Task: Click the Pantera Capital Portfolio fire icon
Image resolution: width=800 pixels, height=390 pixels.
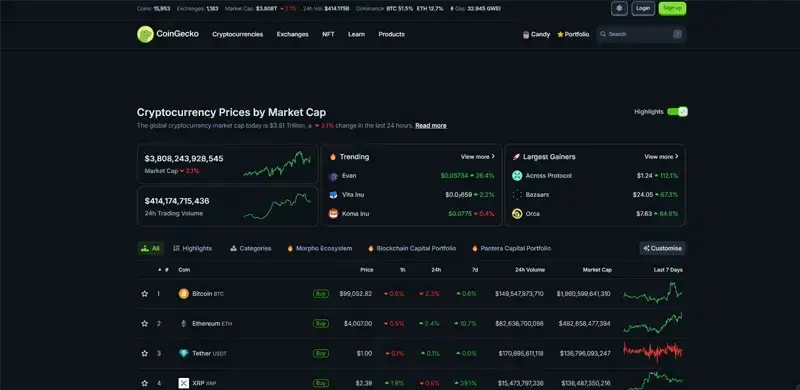Action: pyautogui.click(x=475, y=249)
